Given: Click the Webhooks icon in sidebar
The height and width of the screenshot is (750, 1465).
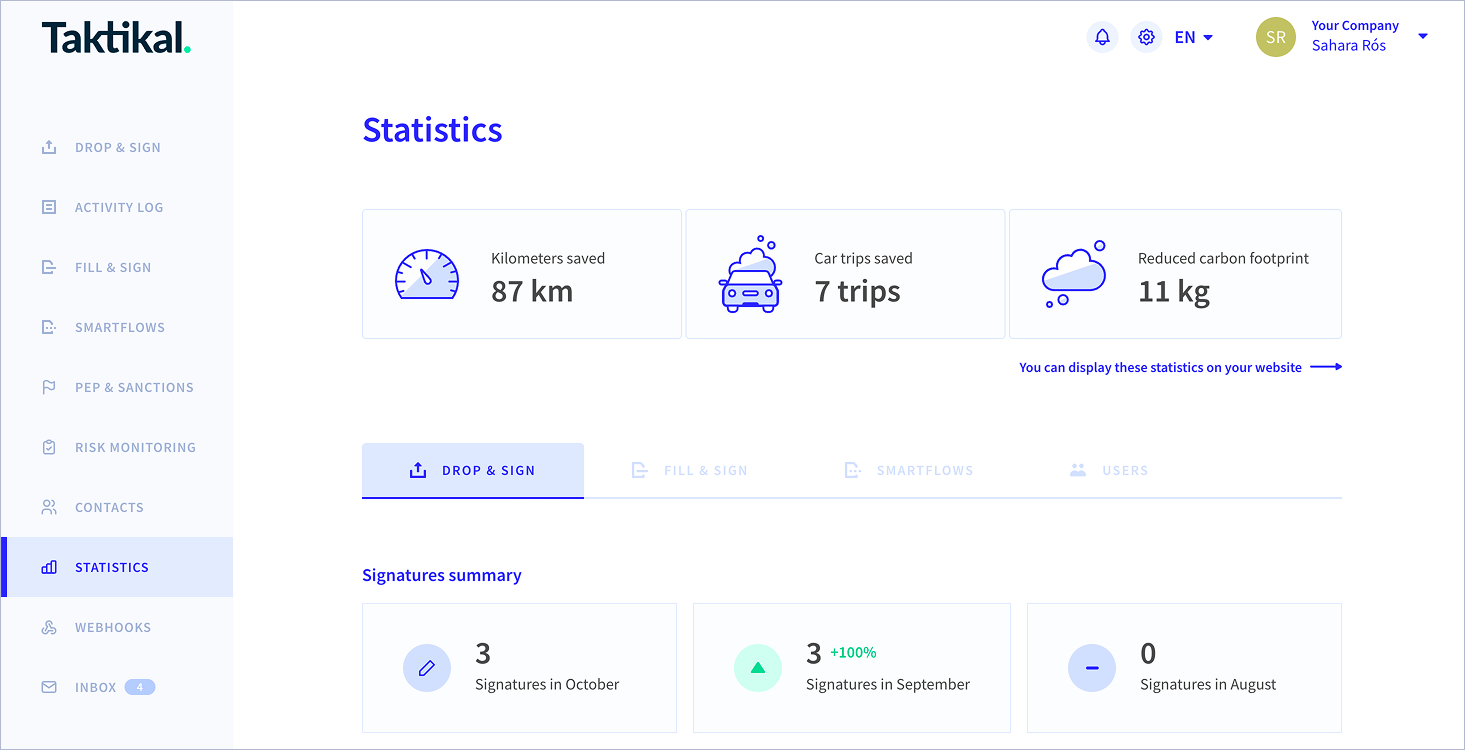Looking at the screenshot, I should [49, 627].
